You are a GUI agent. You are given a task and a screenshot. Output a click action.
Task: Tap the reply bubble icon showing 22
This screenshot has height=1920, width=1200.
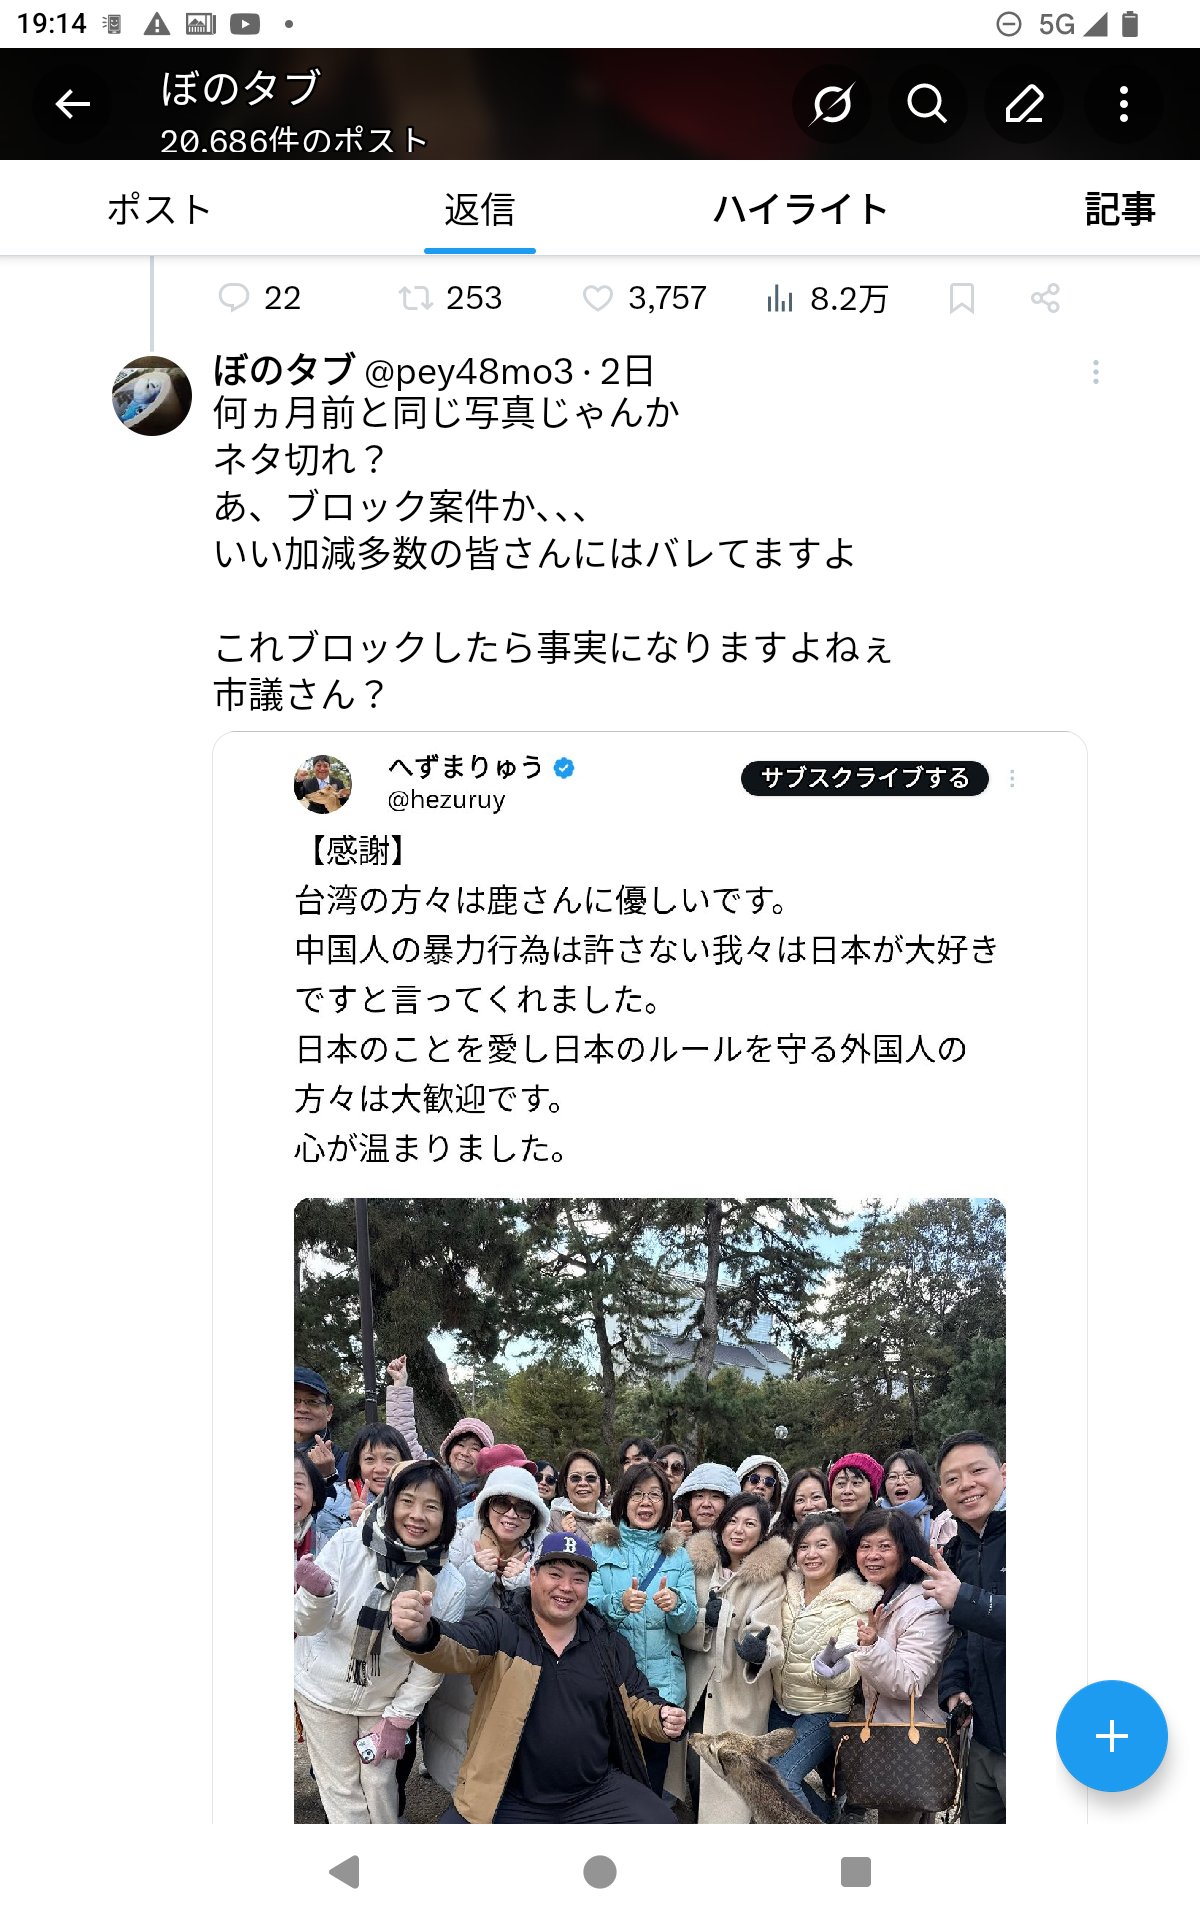pyautogui.click(x=234, y=298)
